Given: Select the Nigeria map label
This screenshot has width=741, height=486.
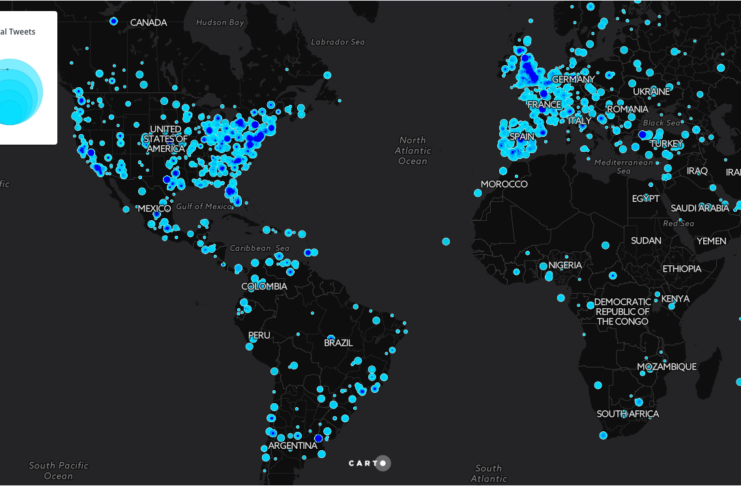Looking at the screenshot, I should tap(565, 266).
